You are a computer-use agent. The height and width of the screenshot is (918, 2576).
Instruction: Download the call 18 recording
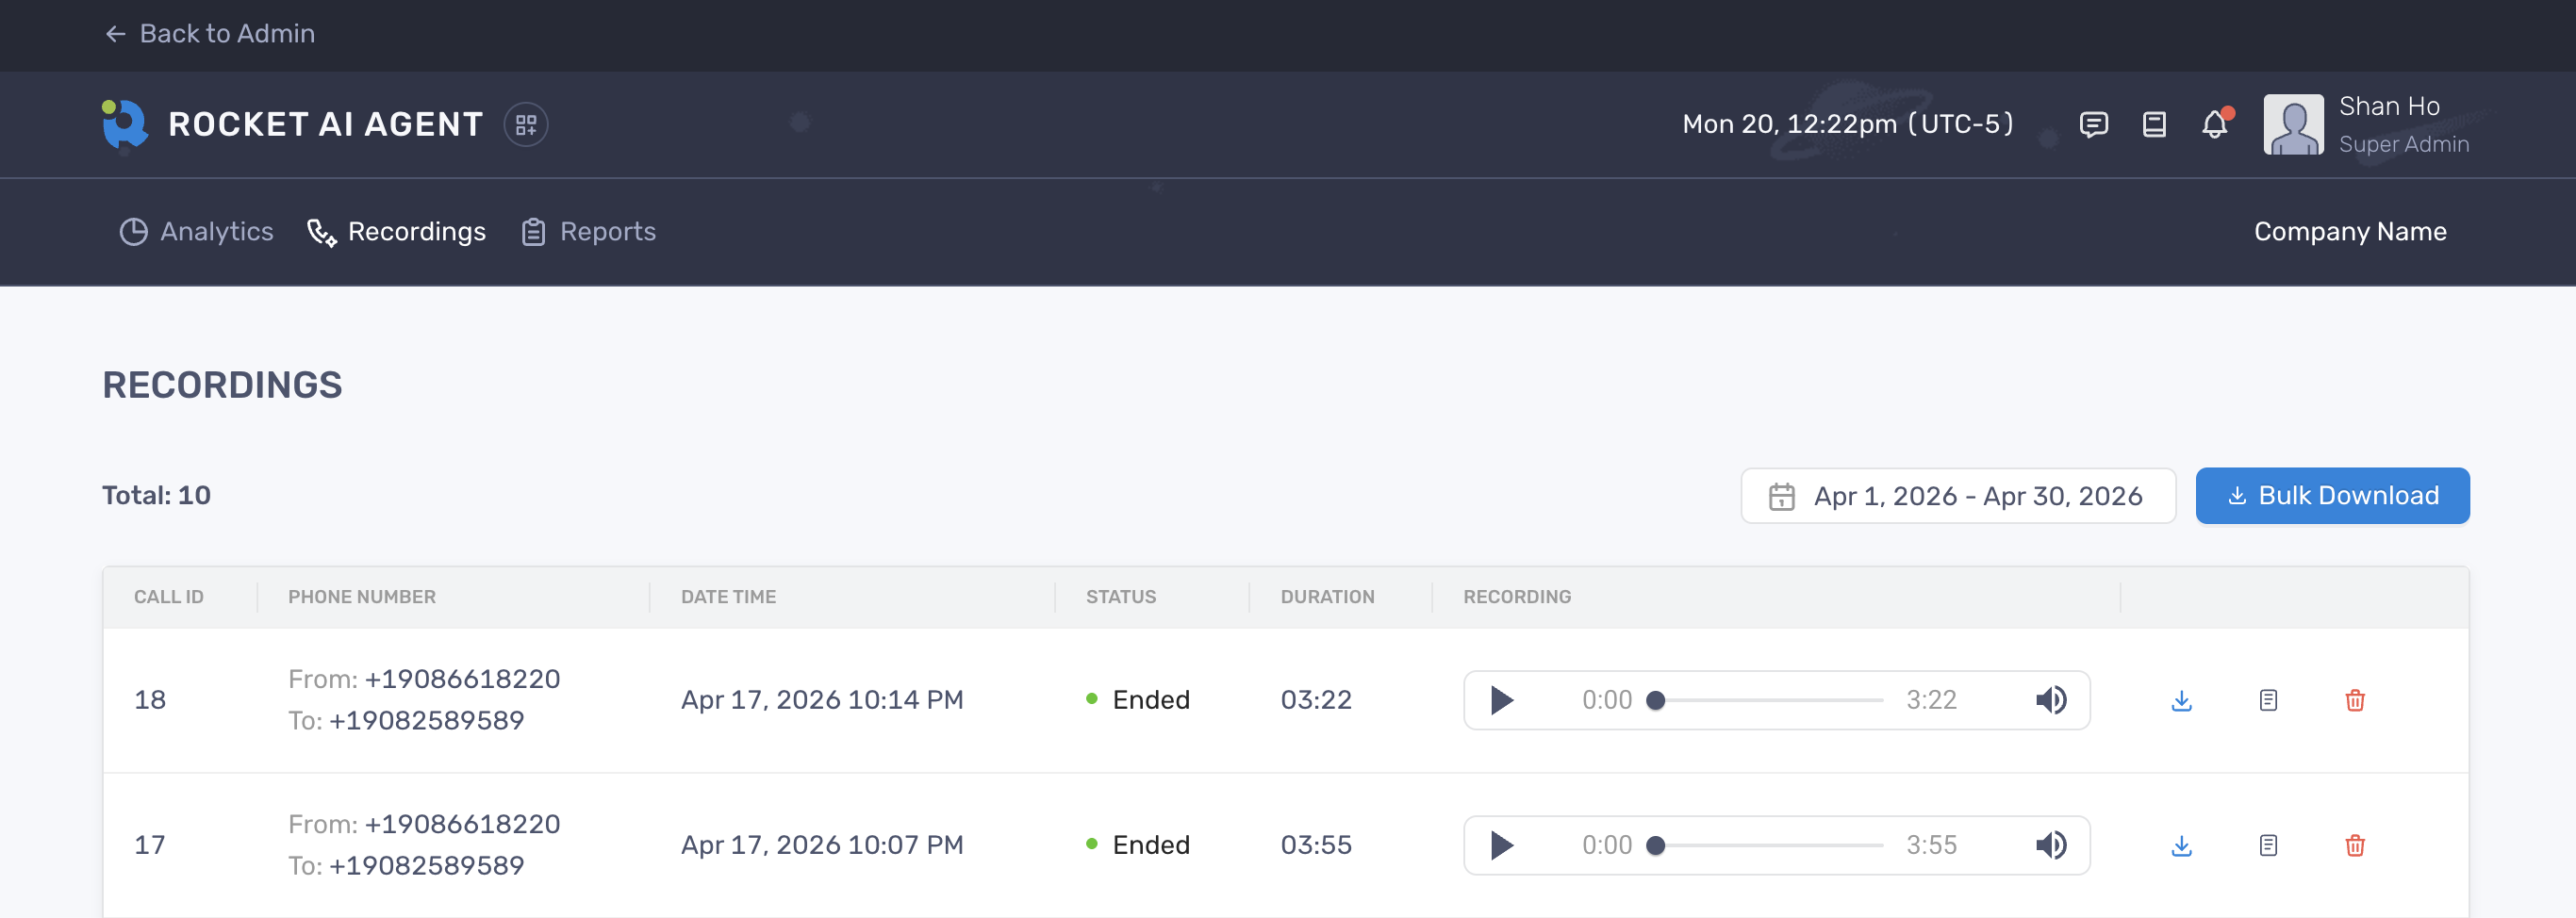pyautogui.click(x=2182, y=701)
